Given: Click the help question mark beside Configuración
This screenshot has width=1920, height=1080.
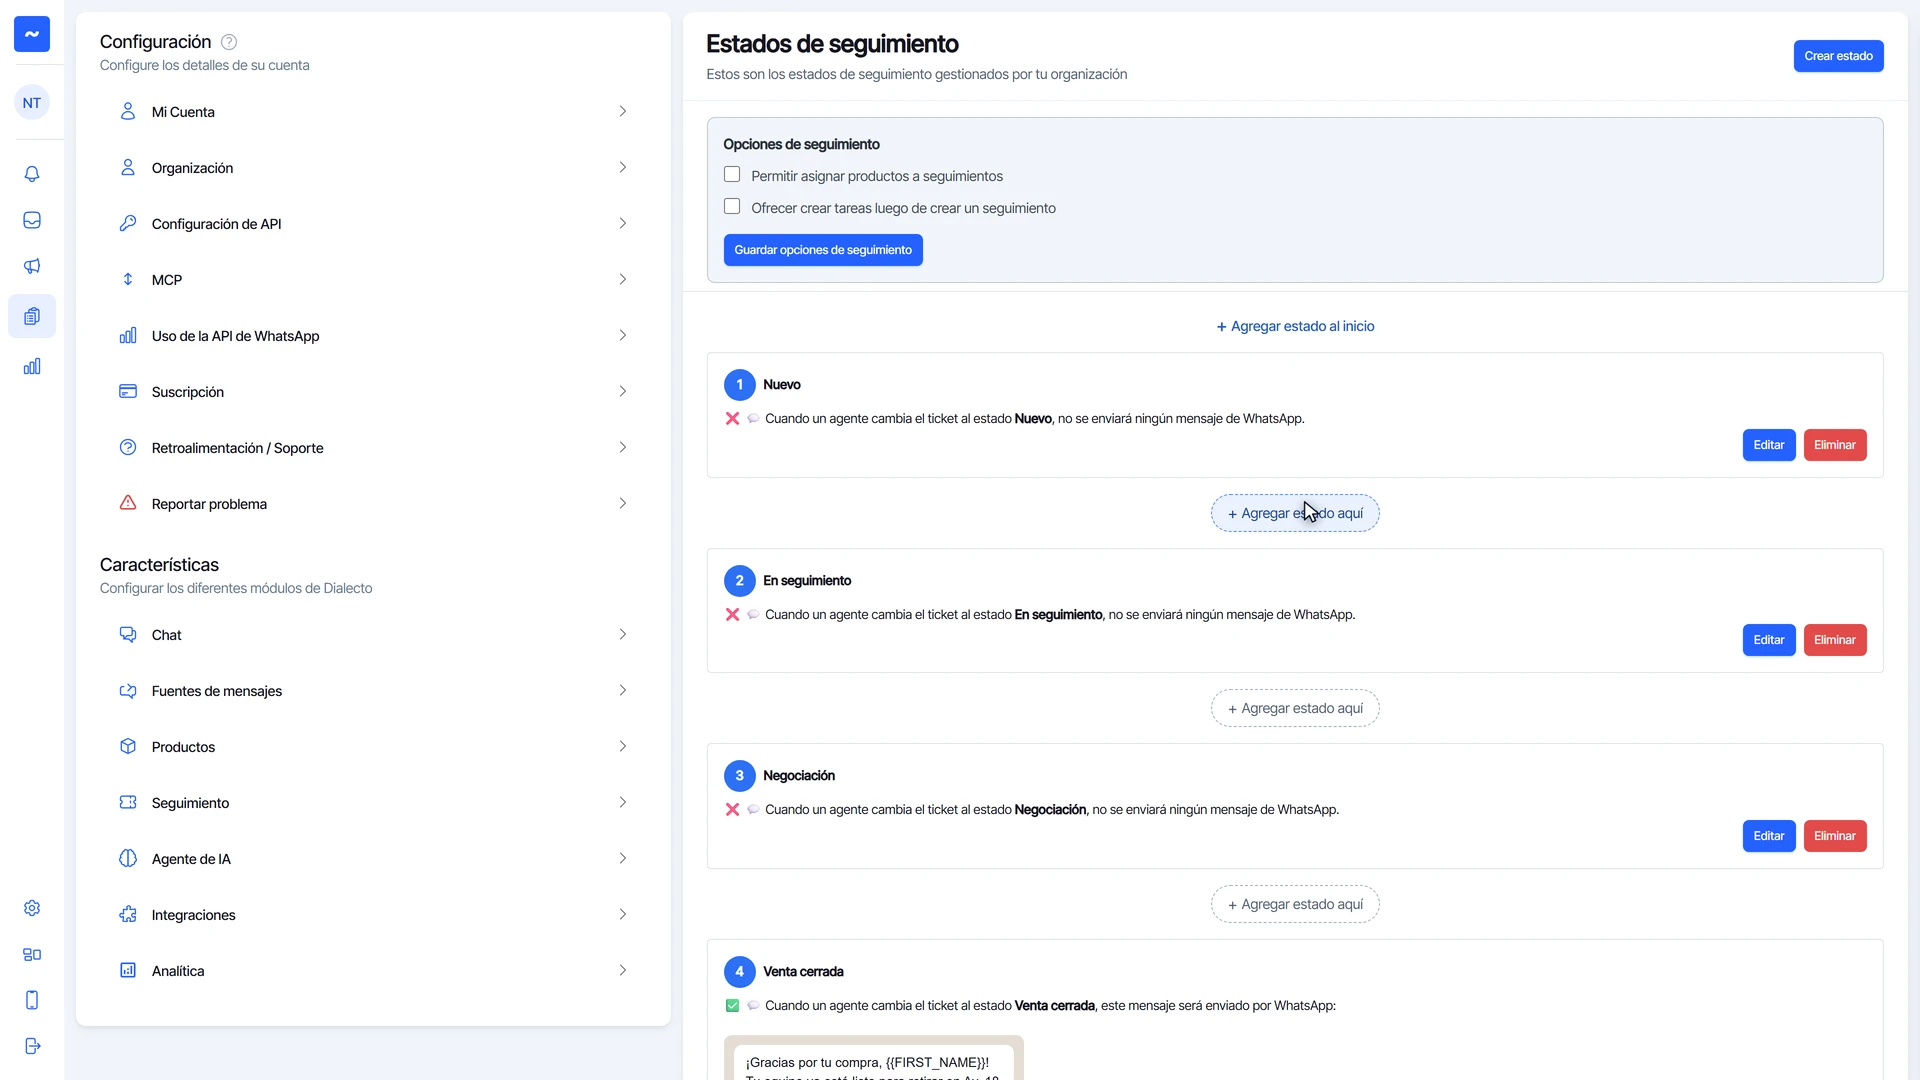Looking at the screenshot, I should (x=229, y=42).
